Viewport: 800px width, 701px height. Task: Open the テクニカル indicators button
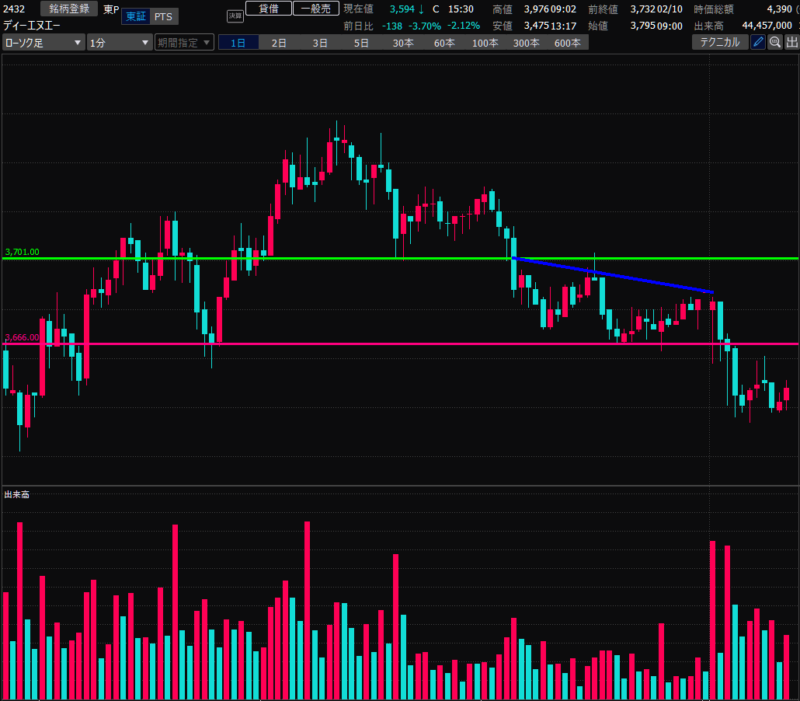(719, 42)
